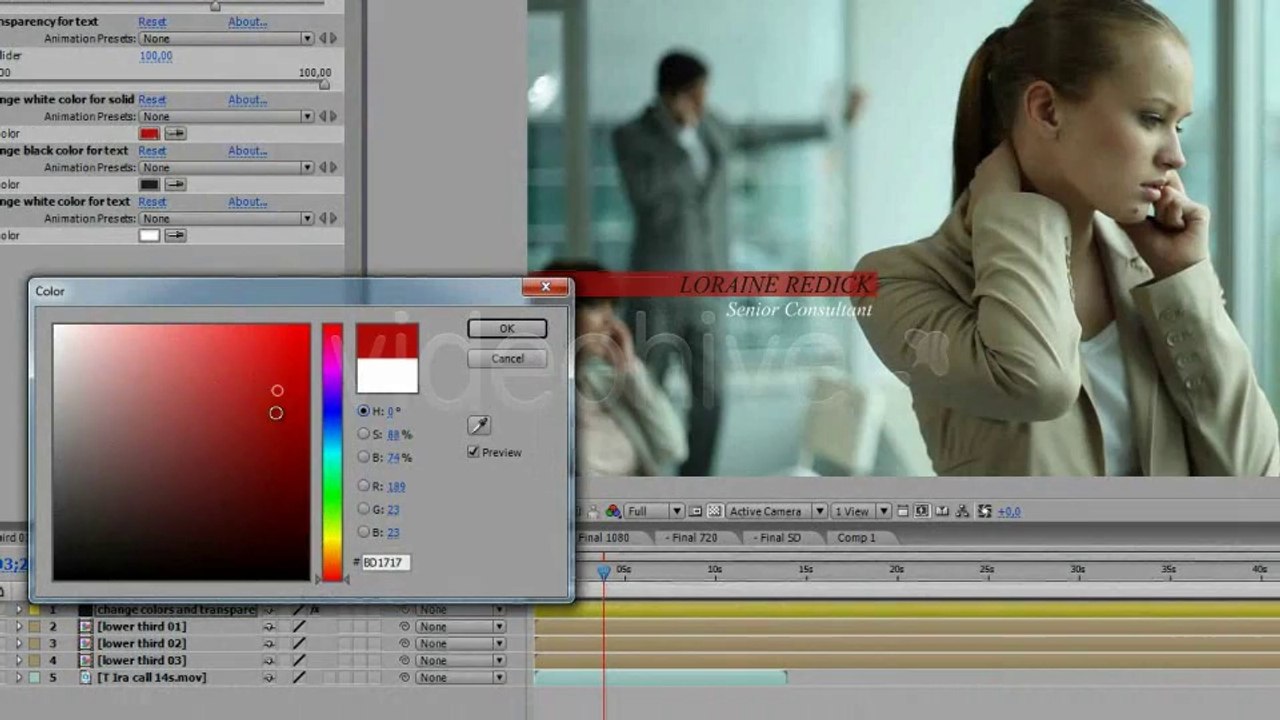The width and height of the screenshot is (1280, 720).
Task: Click the hex color input field
Action: click(x=385, y=562)
